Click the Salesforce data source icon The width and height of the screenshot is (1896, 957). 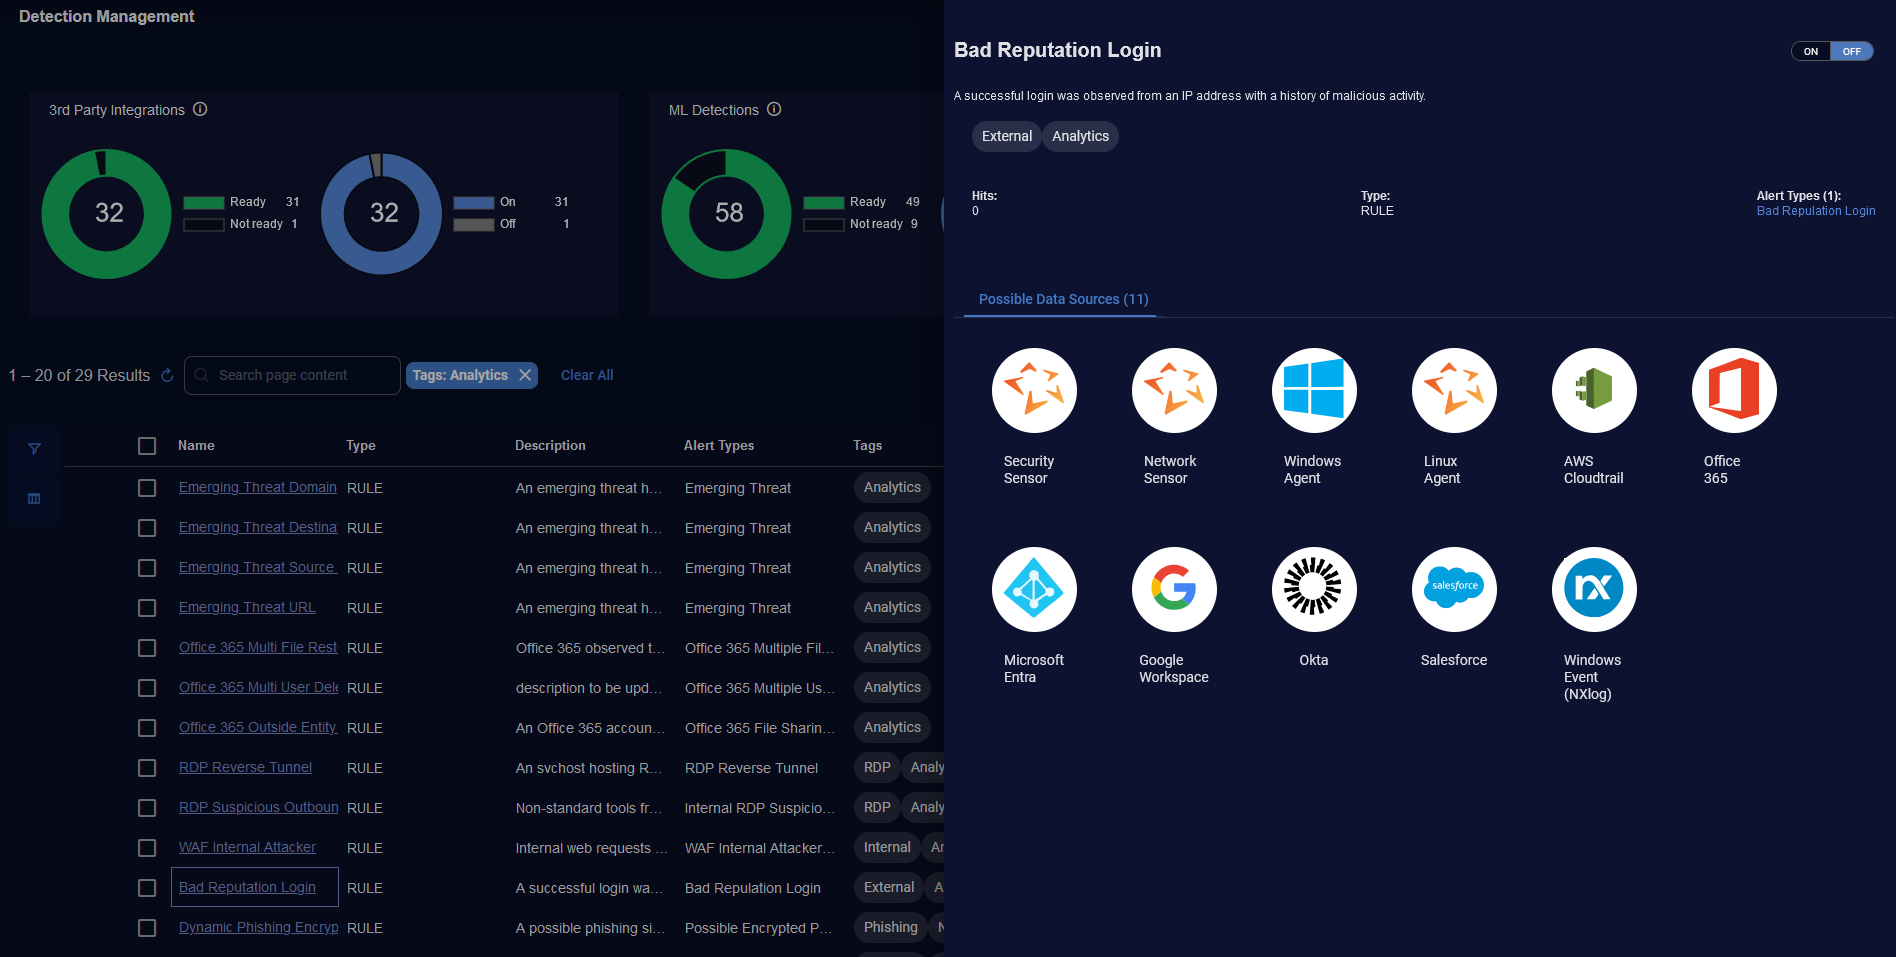click(1453, 589)
